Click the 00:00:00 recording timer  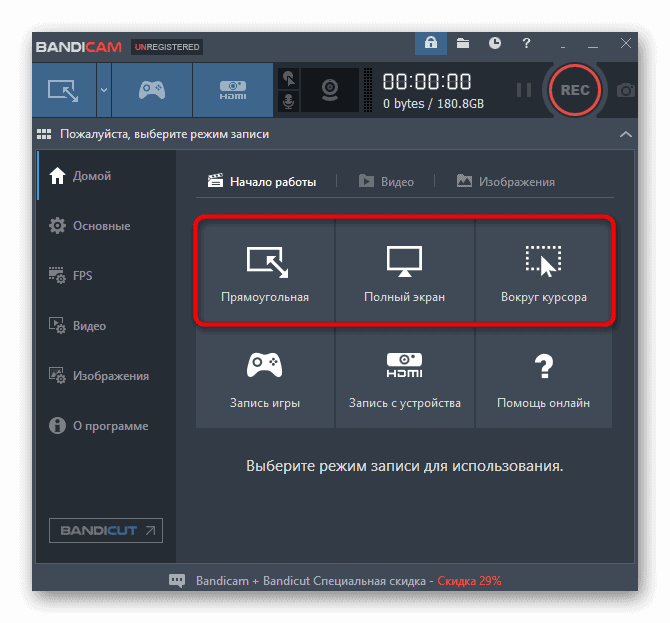427,81
